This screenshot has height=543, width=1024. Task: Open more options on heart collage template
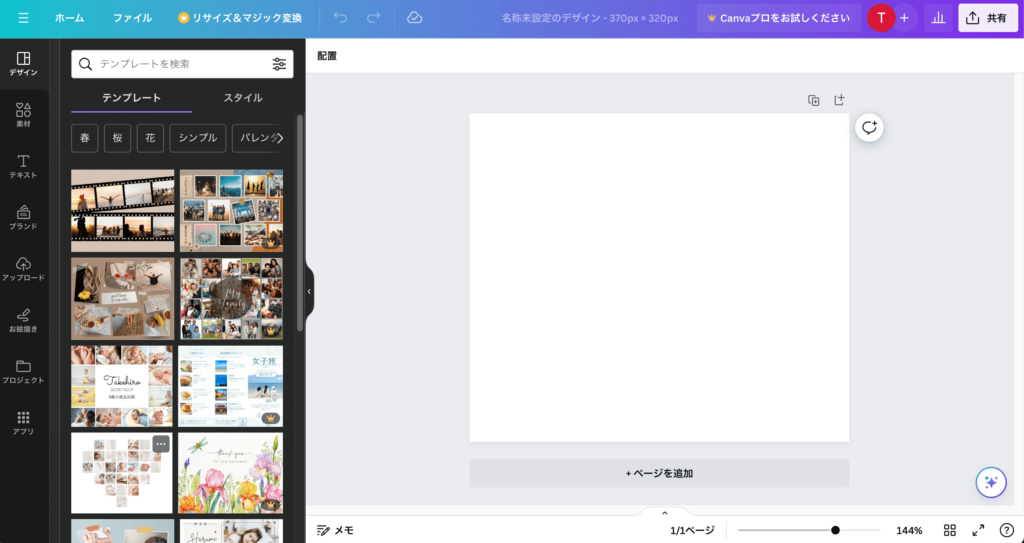pyautogui.click(x=161, y=444)
